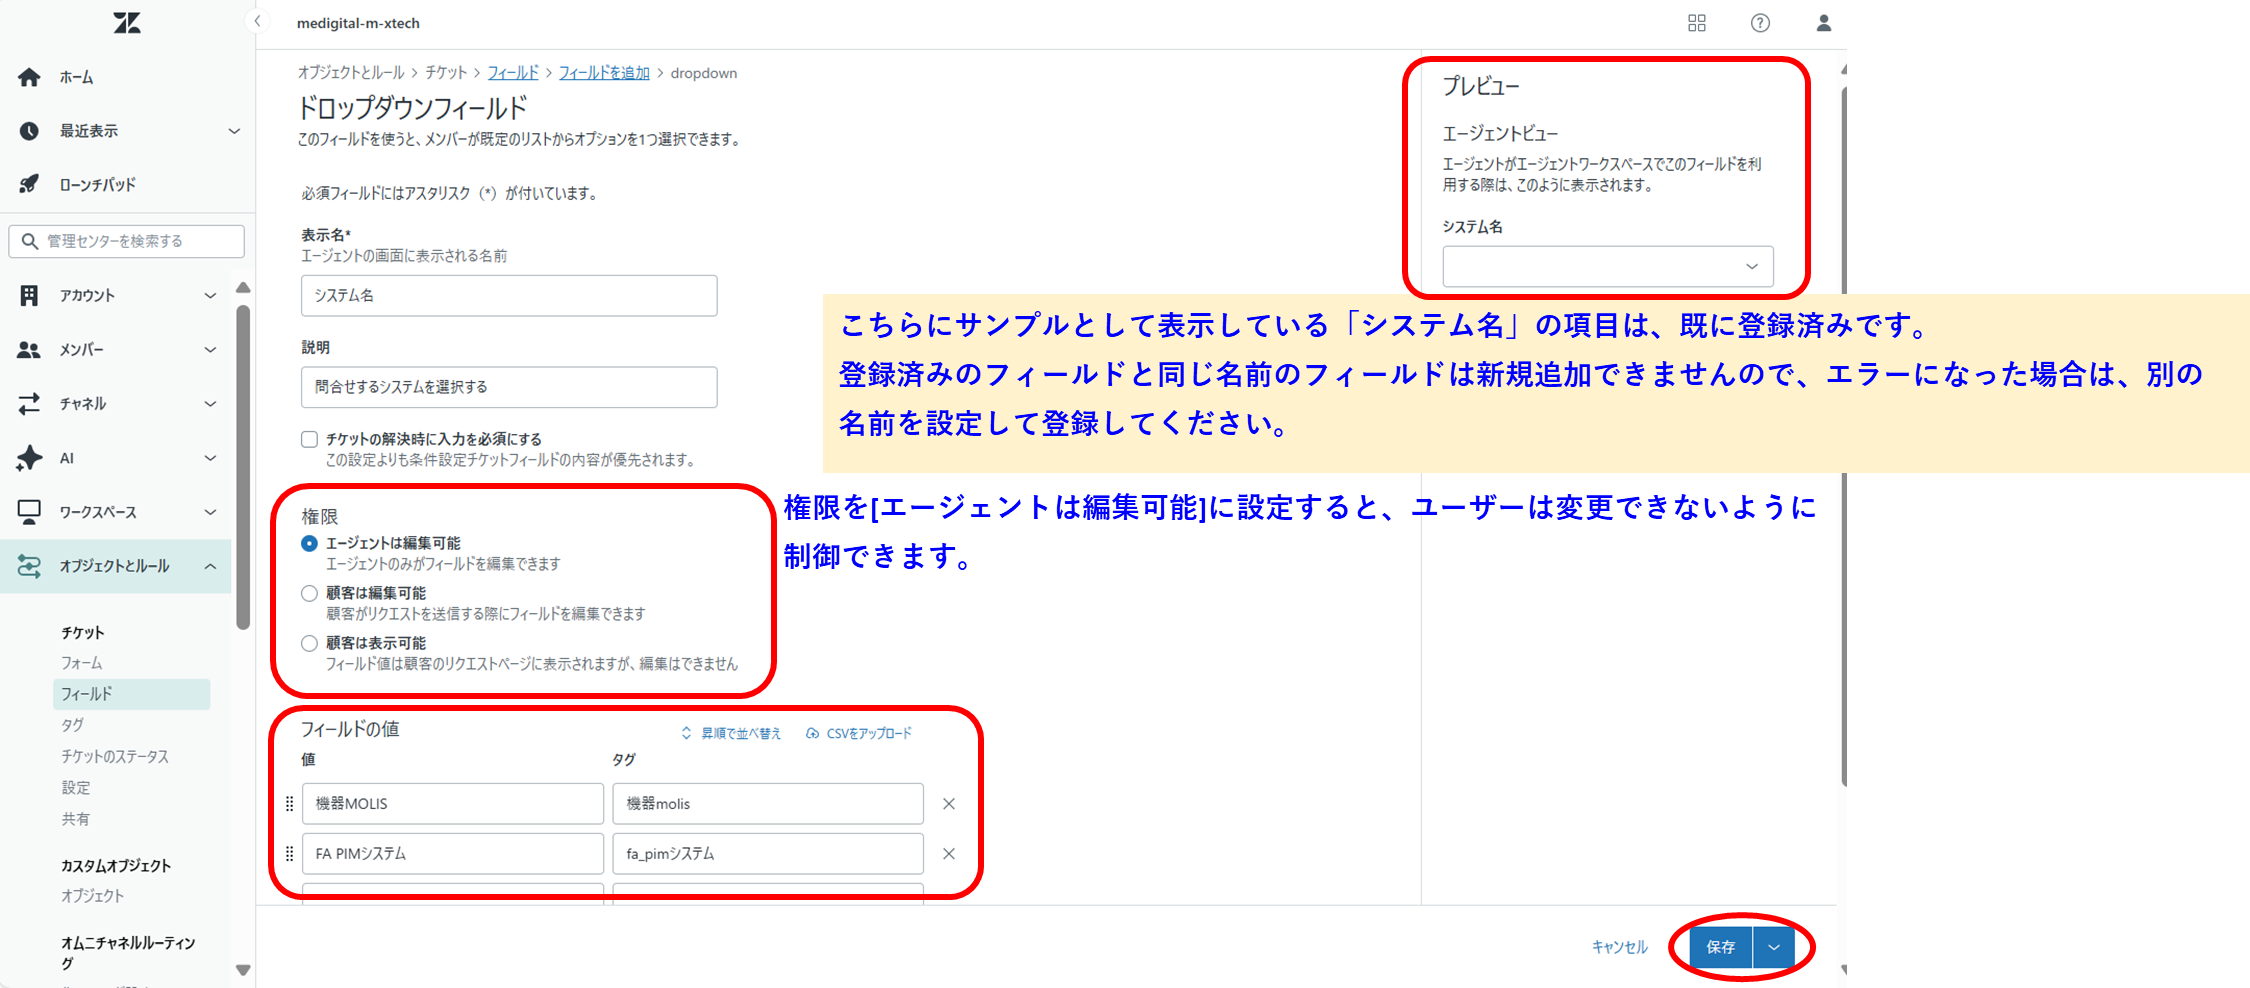Screen dimensions: 2250x988
Task: Open the products grid icon
Action: [1696, 23]
